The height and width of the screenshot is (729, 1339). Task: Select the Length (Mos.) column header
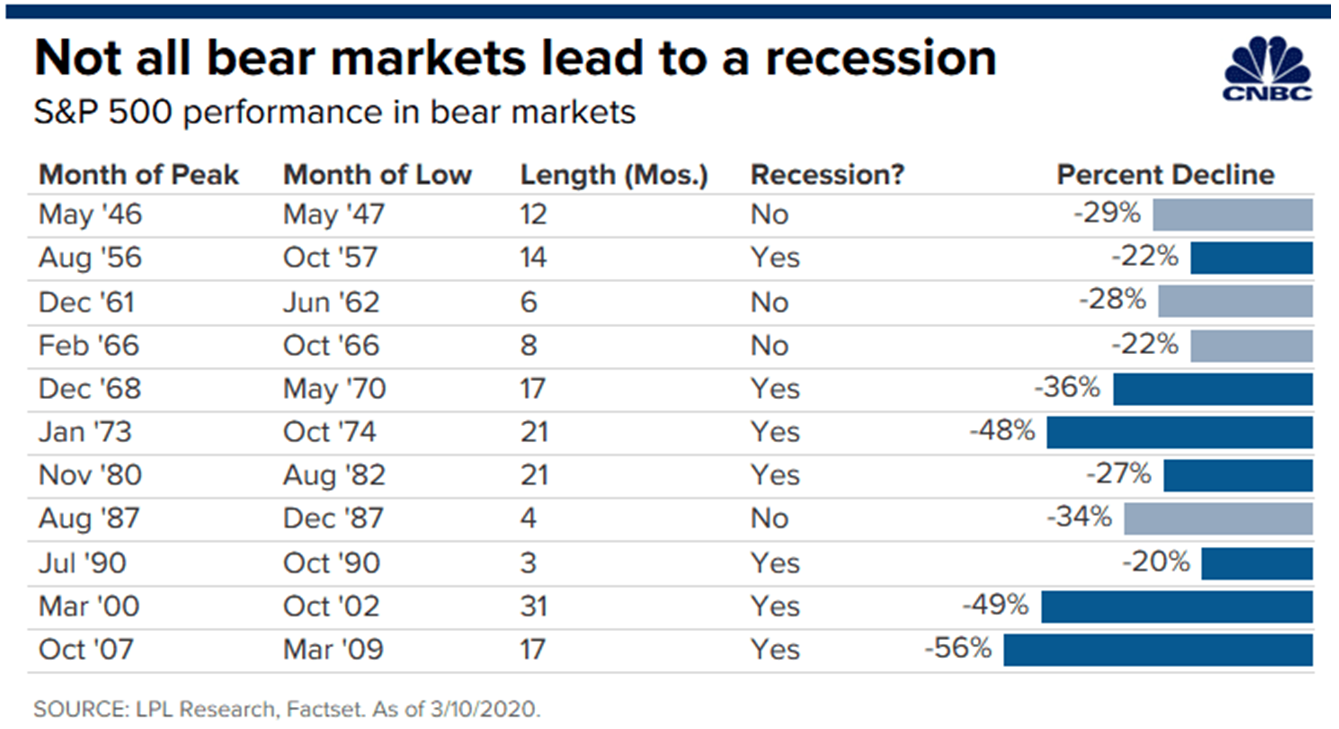(x=614, y=175)
